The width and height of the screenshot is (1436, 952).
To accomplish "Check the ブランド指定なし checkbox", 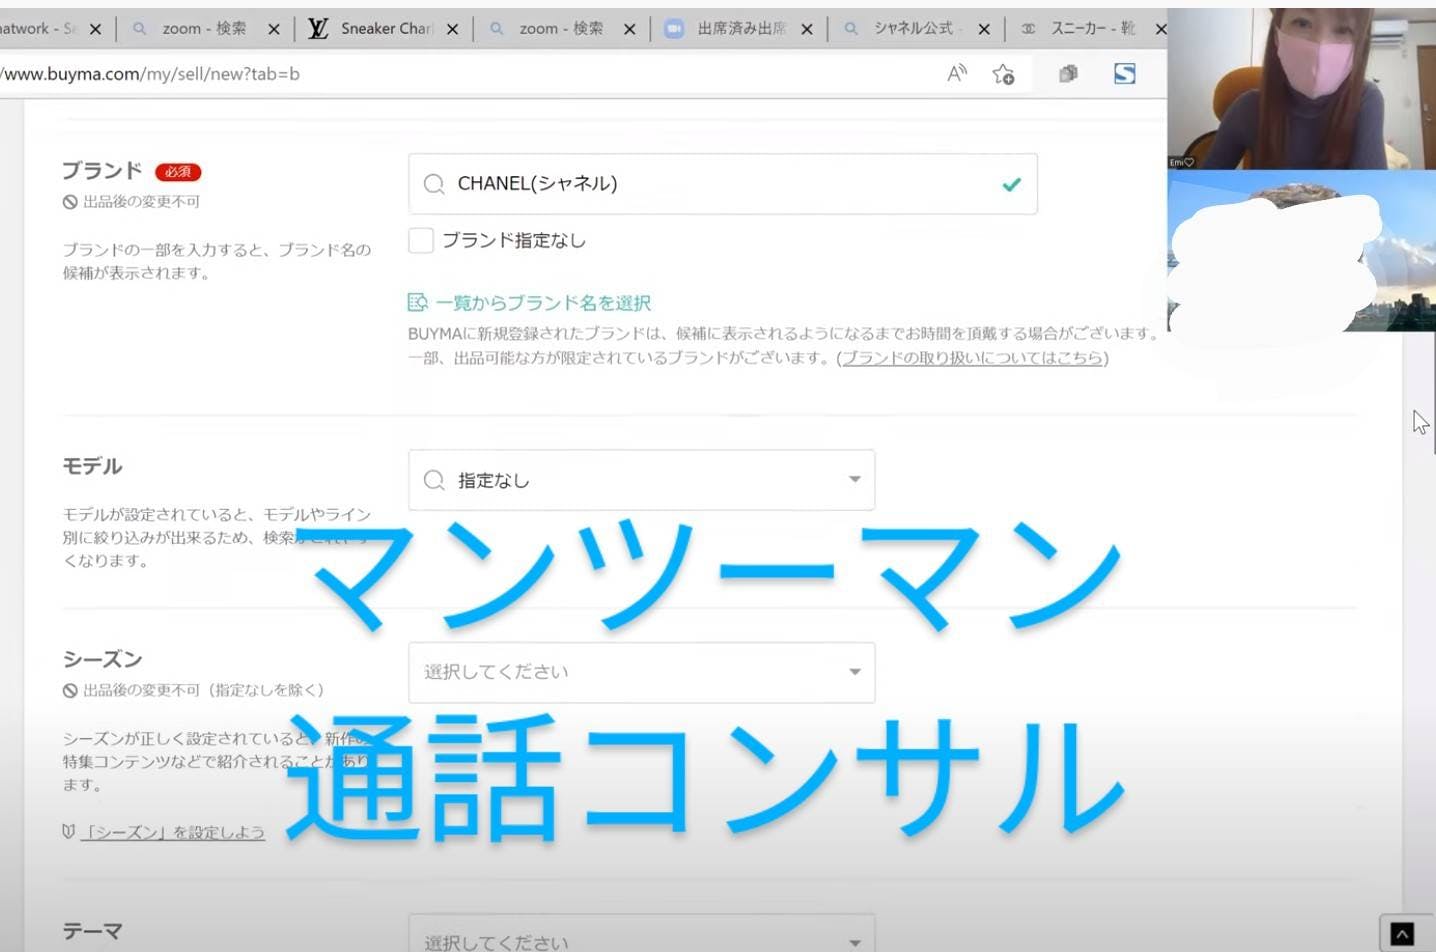I will coord(421,240).
